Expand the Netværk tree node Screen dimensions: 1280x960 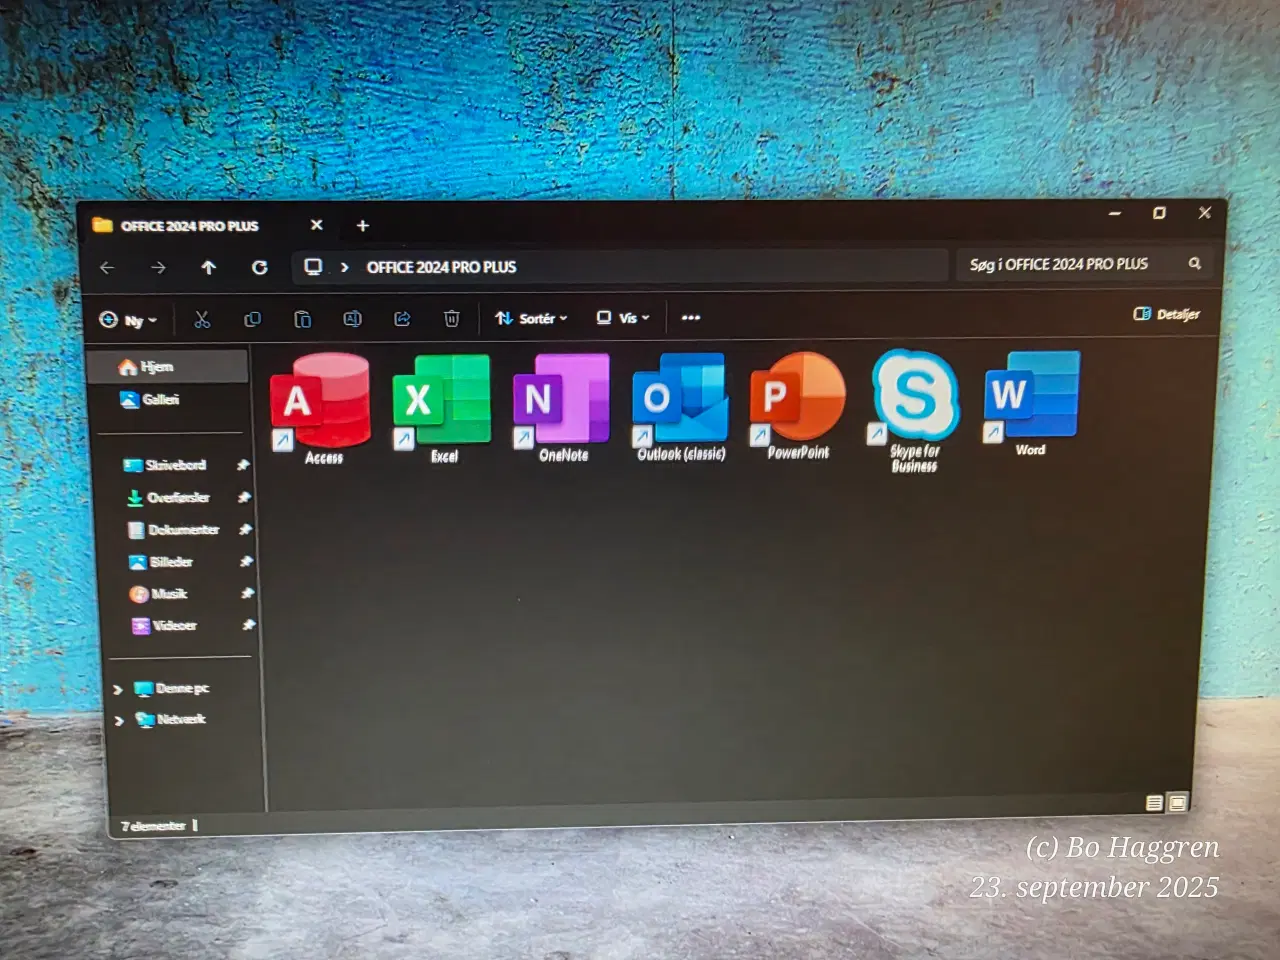tap(119, 721)
